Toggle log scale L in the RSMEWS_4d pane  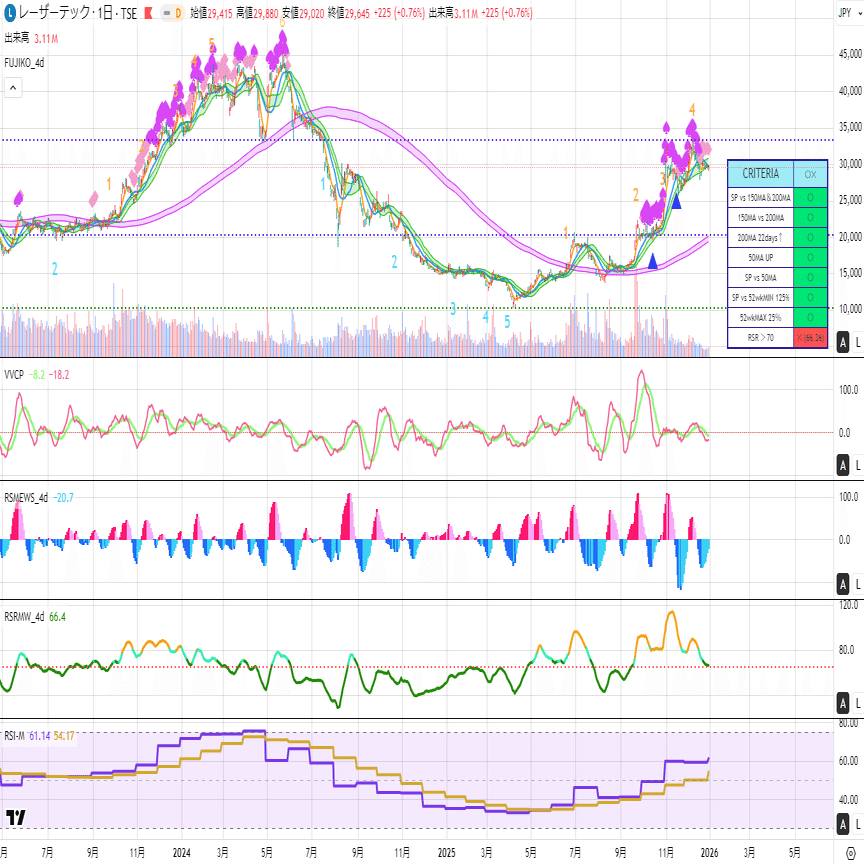pos(857,584)
